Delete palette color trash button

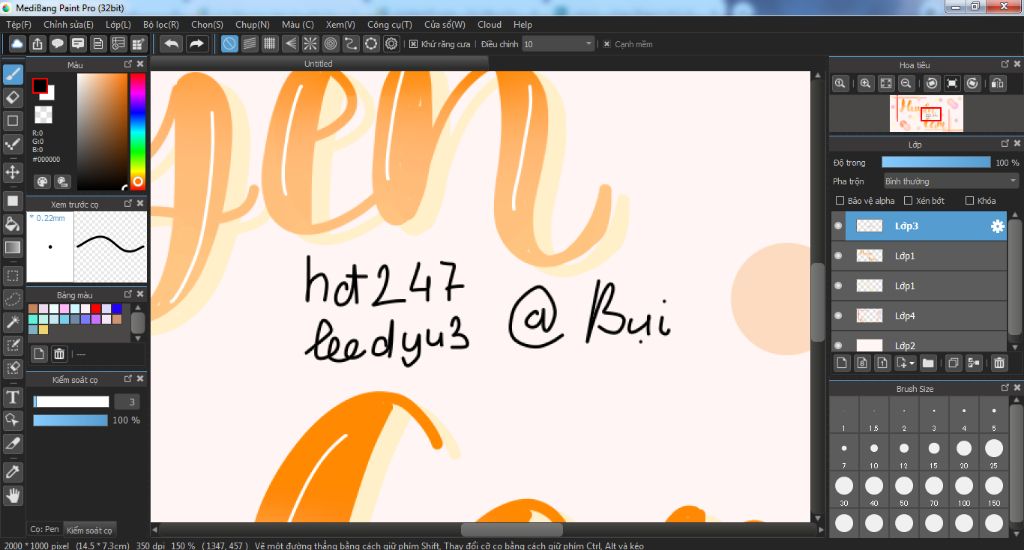click(59, 353)
